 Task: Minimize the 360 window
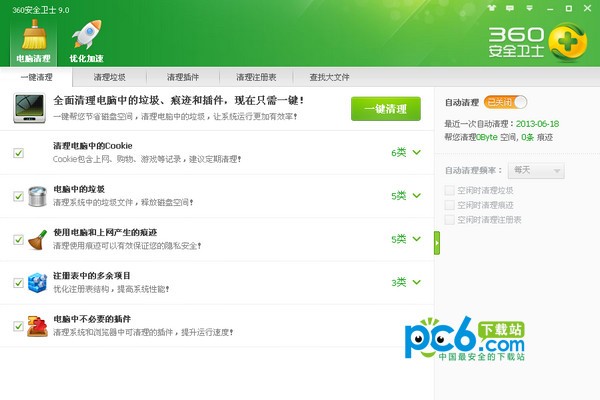[550, 8]
